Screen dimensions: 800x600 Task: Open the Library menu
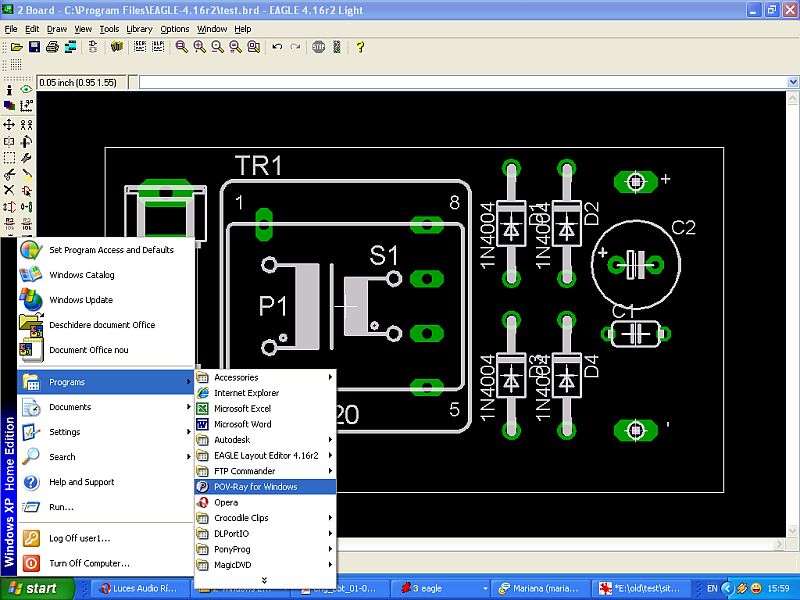(139, 29)
